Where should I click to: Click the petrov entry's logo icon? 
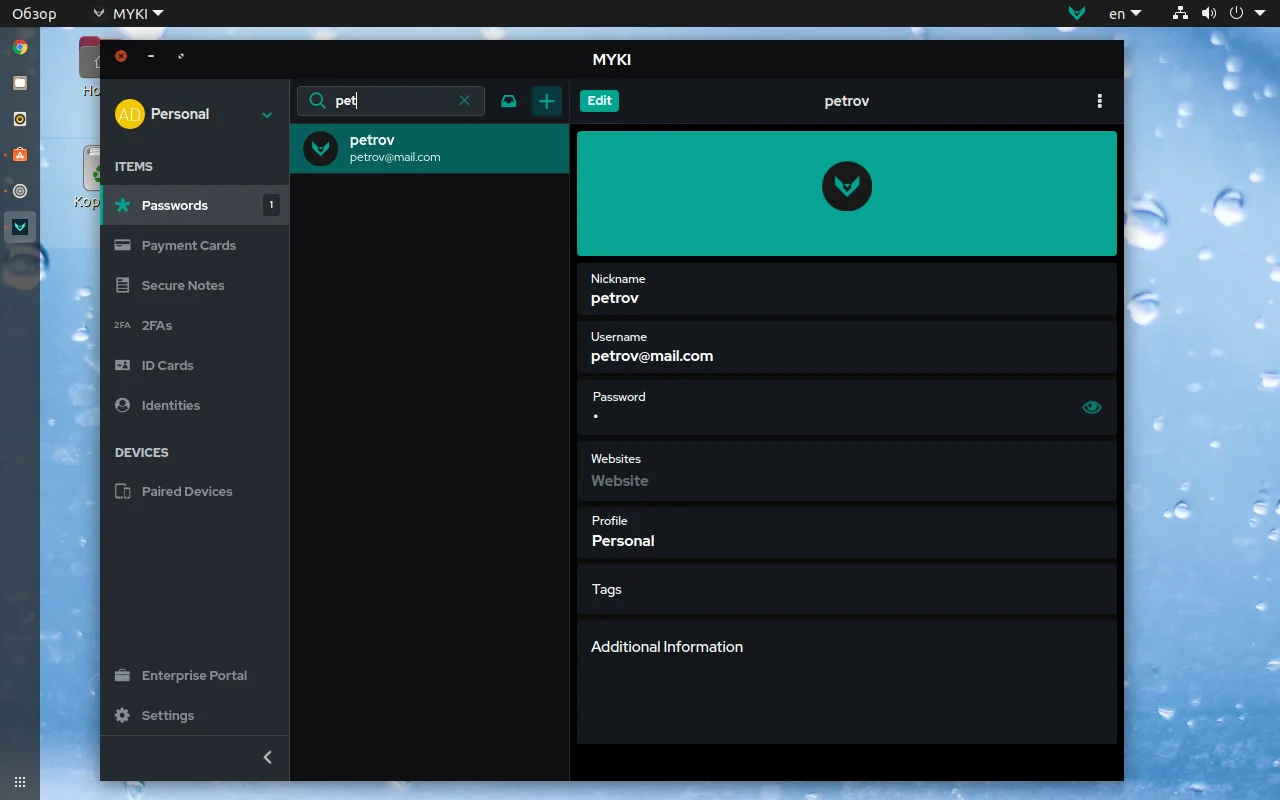321,149
